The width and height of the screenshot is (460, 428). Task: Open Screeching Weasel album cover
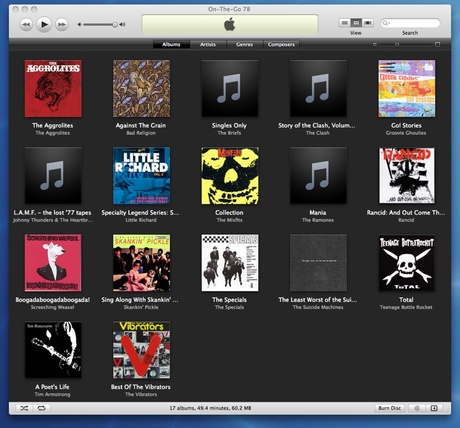[x=53, y=263]
